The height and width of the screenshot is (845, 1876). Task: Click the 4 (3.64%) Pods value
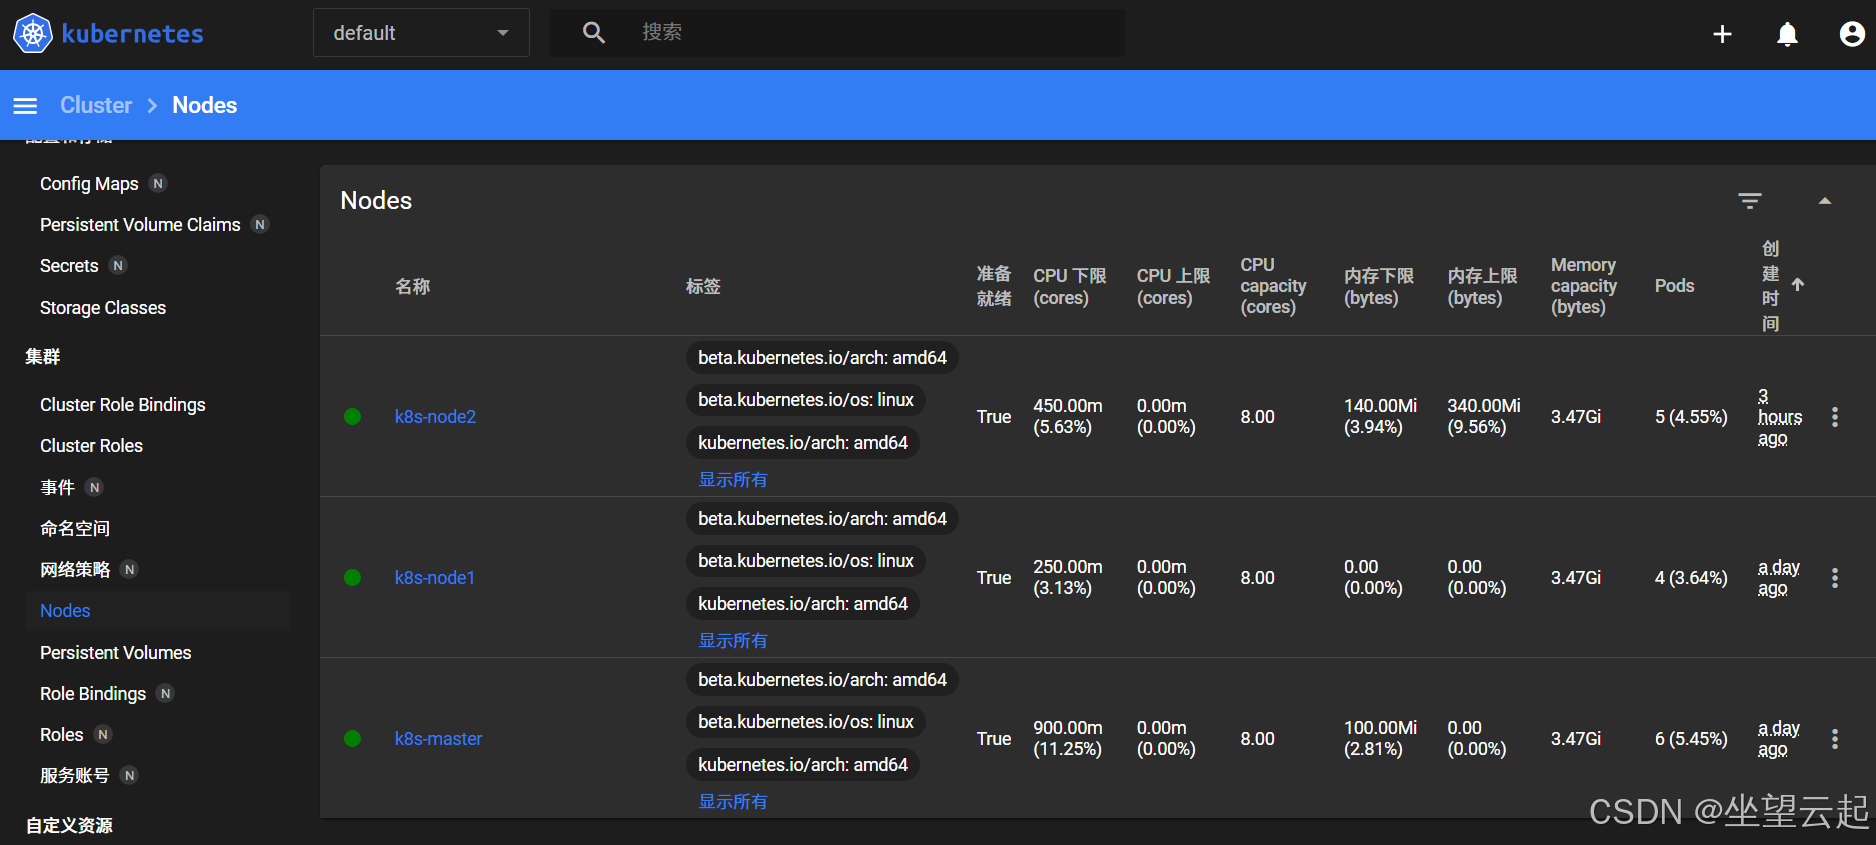tap(1691, 578)
